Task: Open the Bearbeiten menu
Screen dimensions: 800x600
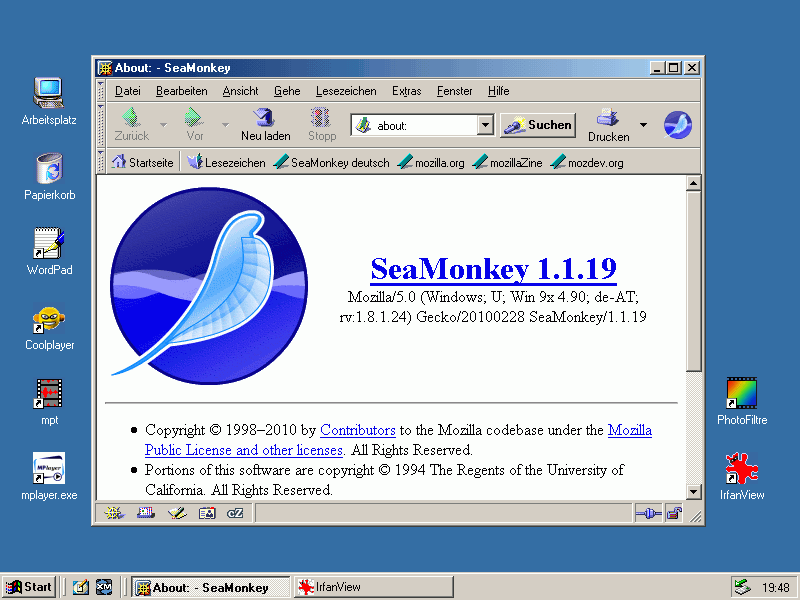Action: 182,91
